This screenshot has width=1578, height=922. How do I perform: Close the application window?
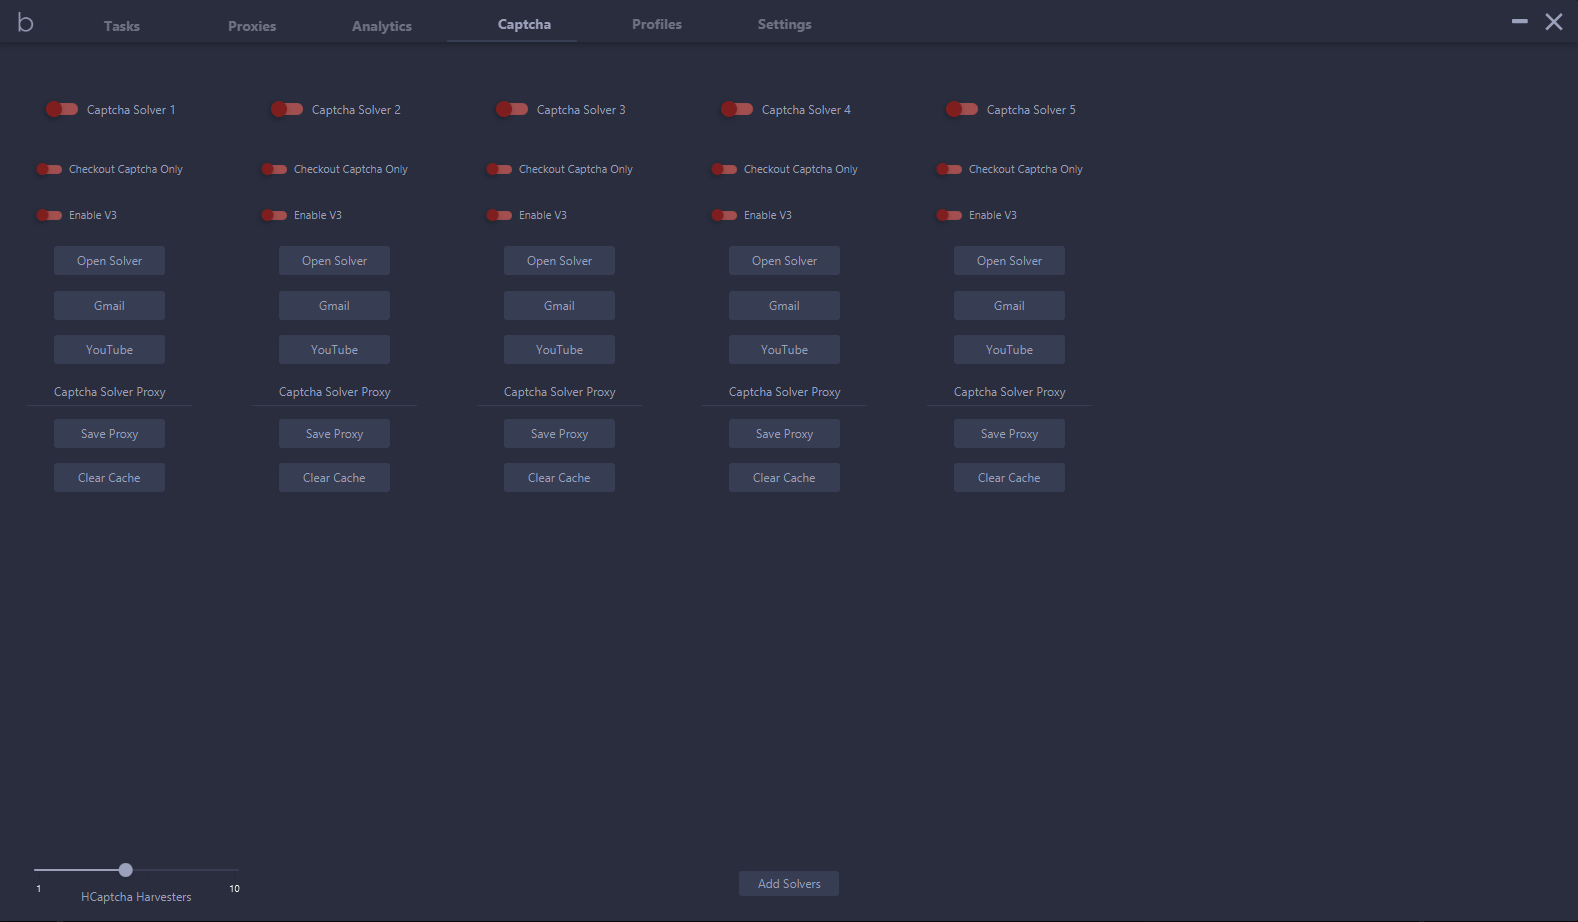pyautogui.click(x=1553, y=22)
